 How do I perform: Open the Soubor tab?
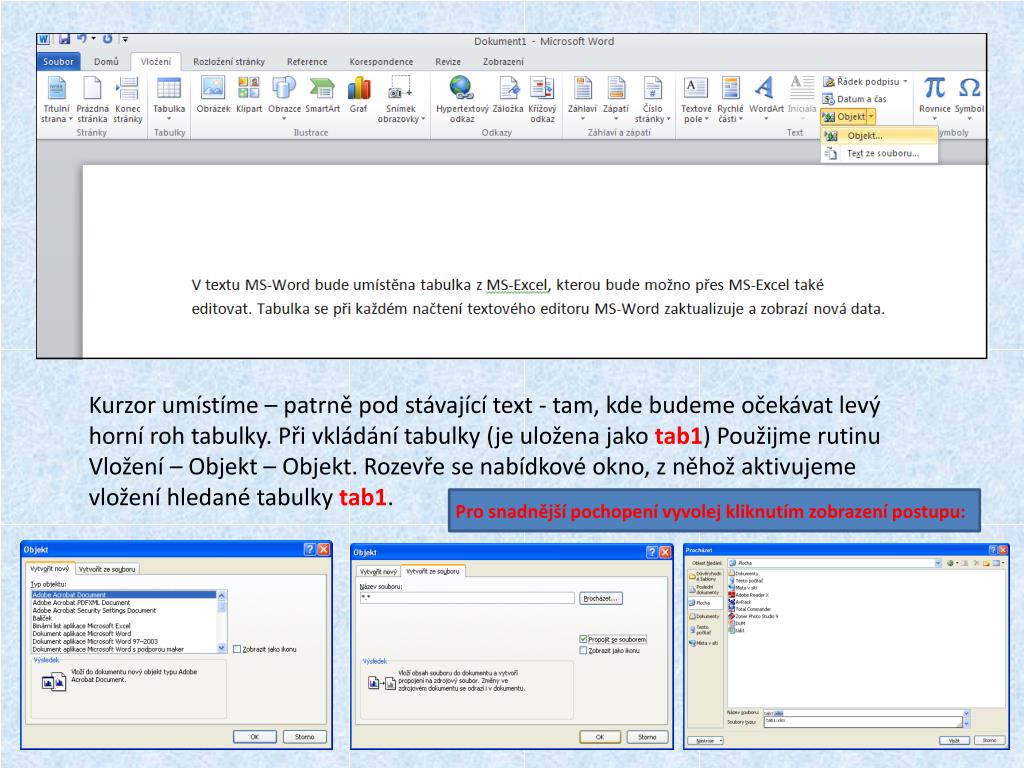[58, 61]
